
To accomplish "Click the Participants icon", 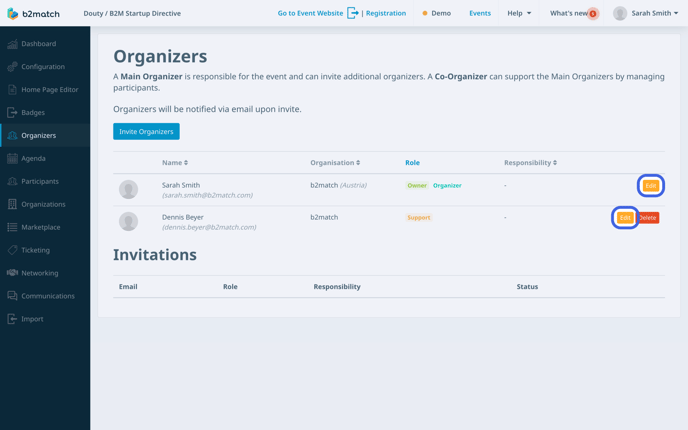I will coord(12,181).
